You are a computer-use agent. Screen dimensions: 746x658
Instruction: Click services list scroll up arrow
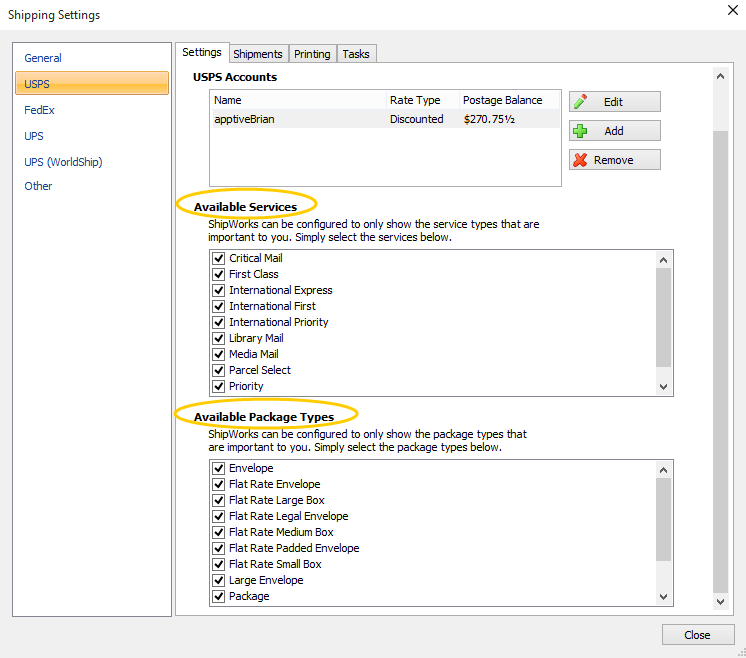[x=663, y=260]
